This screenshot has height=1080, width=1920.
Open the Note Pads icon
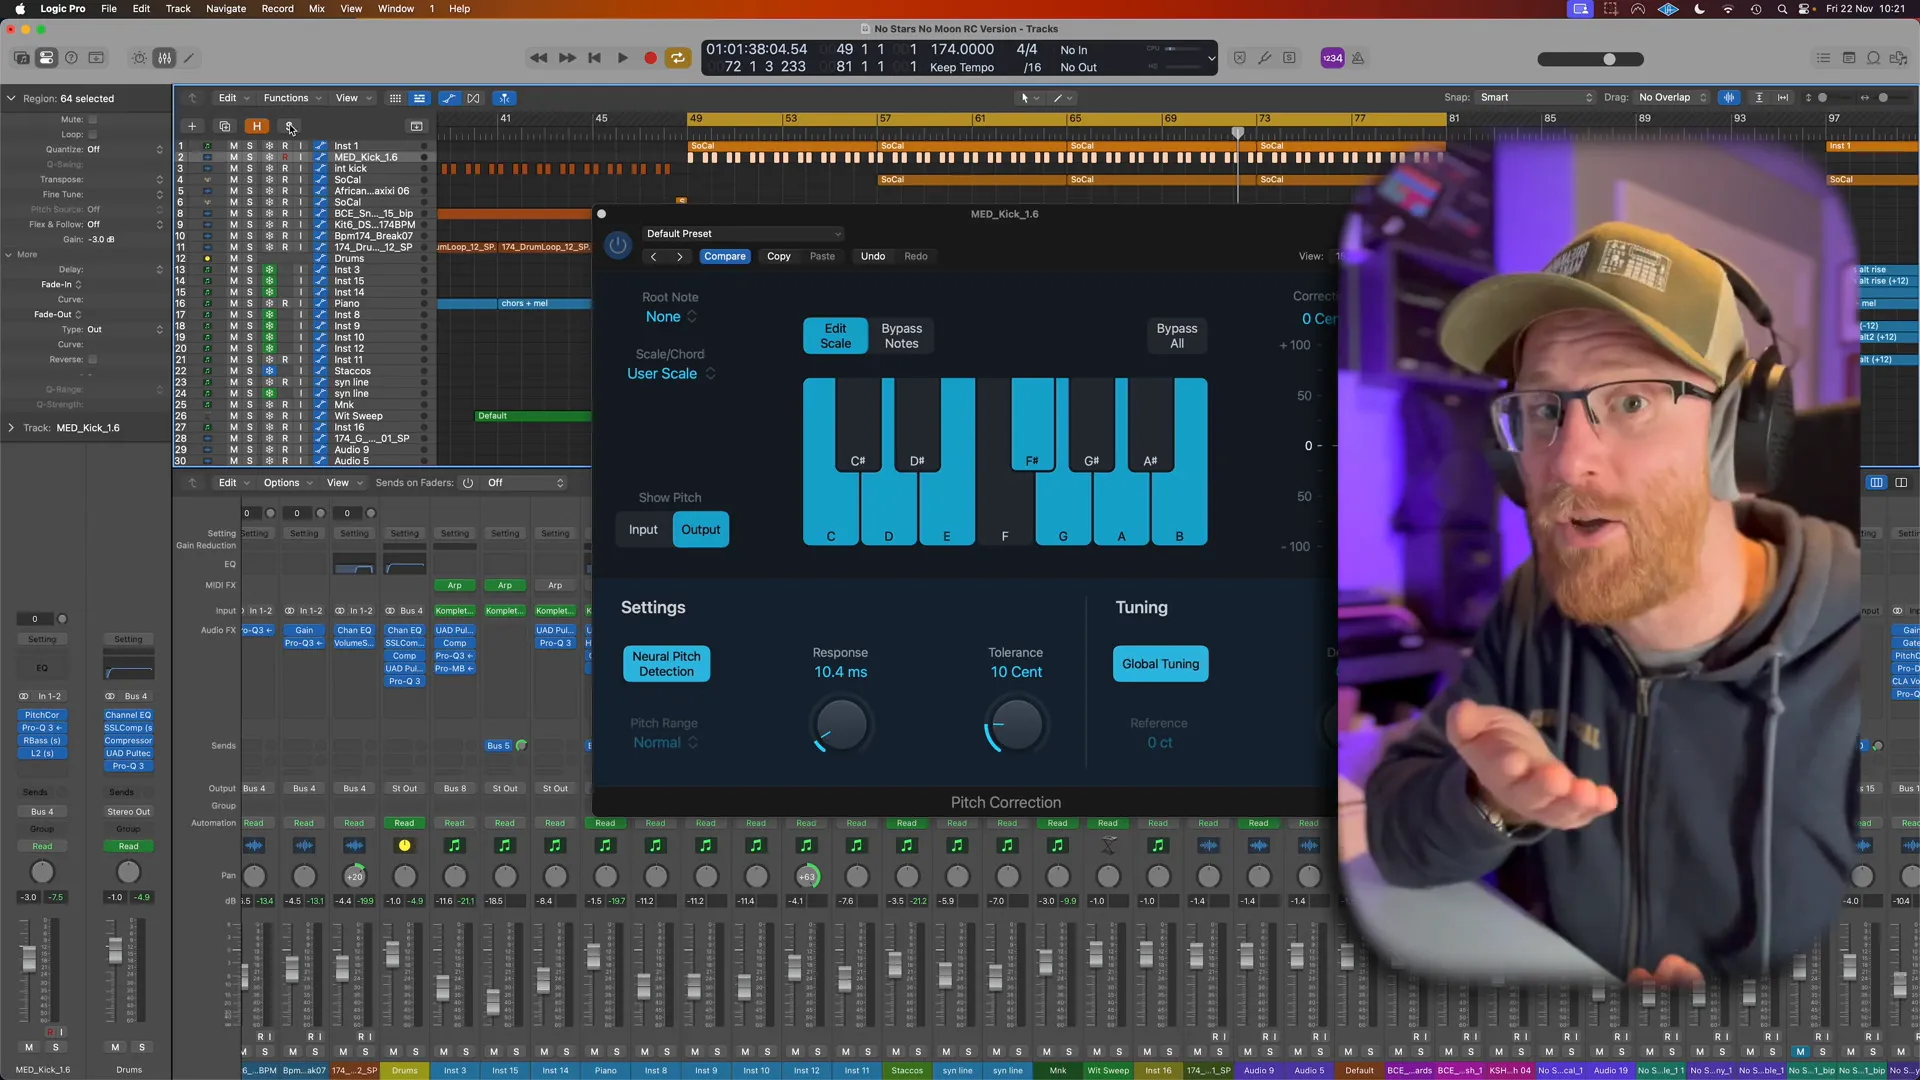[1848, 58]
